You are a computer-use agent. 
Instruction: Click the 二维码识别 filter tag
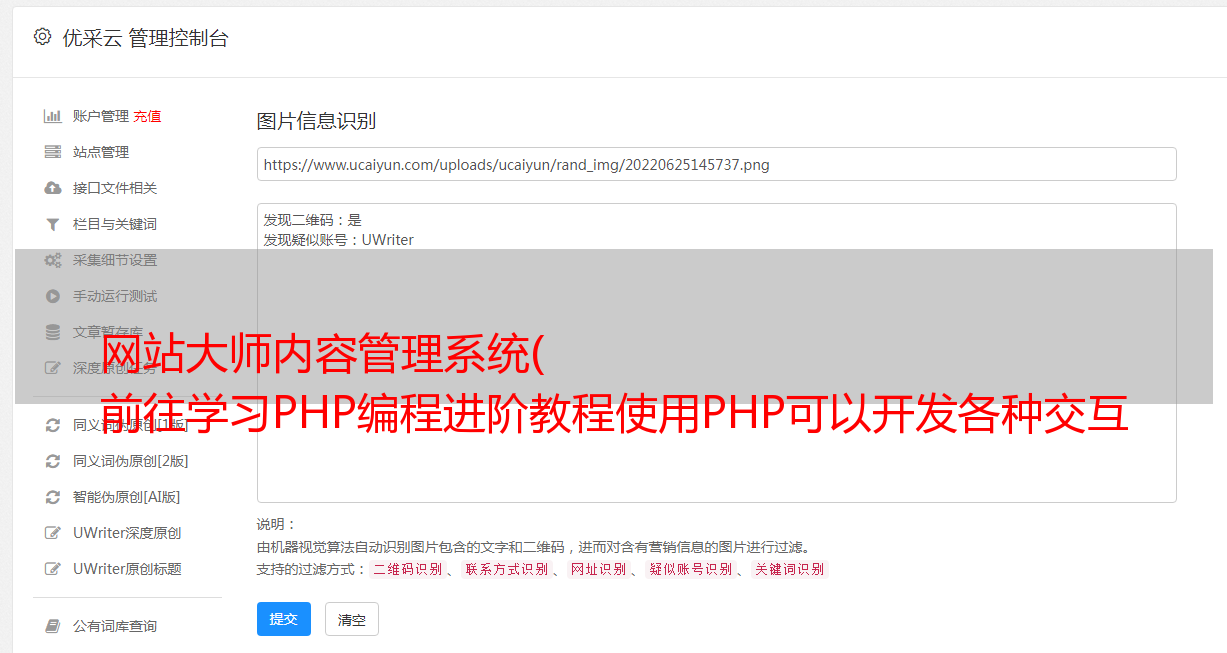point(407,569)
